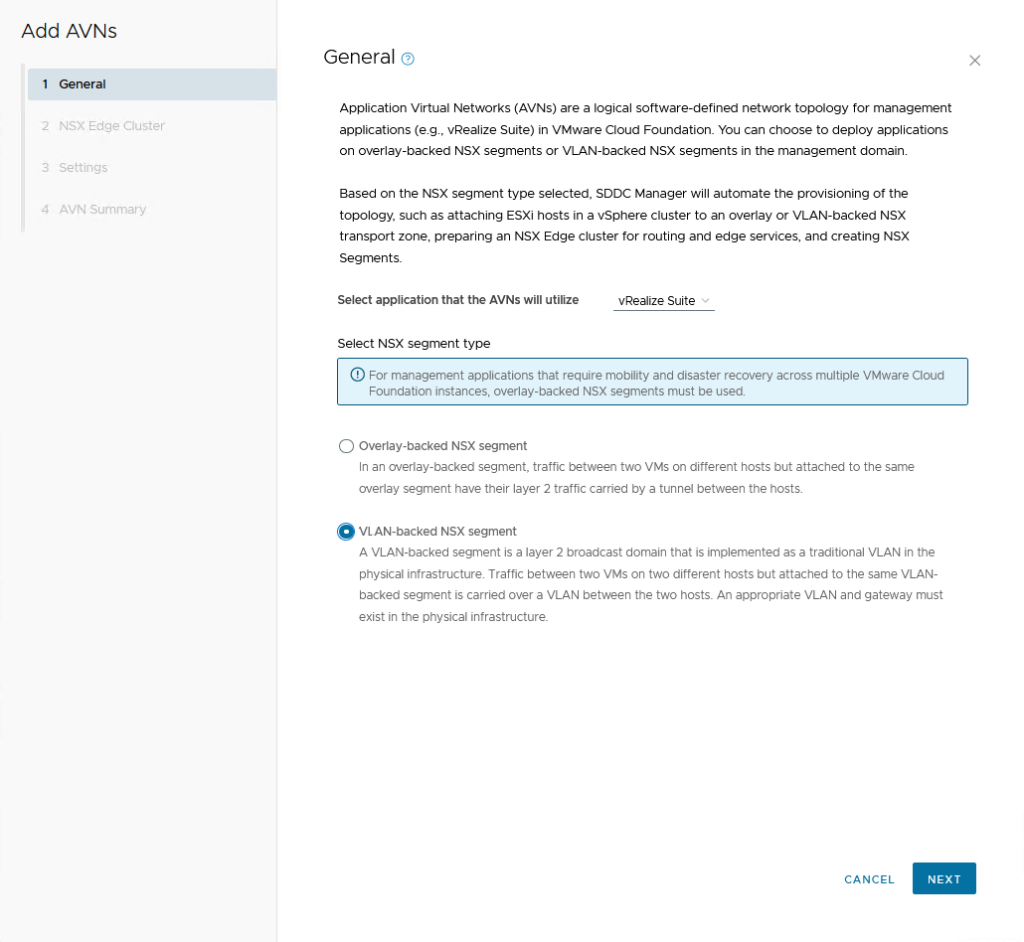Select the VLAN-backed NSX segment radio button
Viewport: 1024px width, 942px height.
347,531
